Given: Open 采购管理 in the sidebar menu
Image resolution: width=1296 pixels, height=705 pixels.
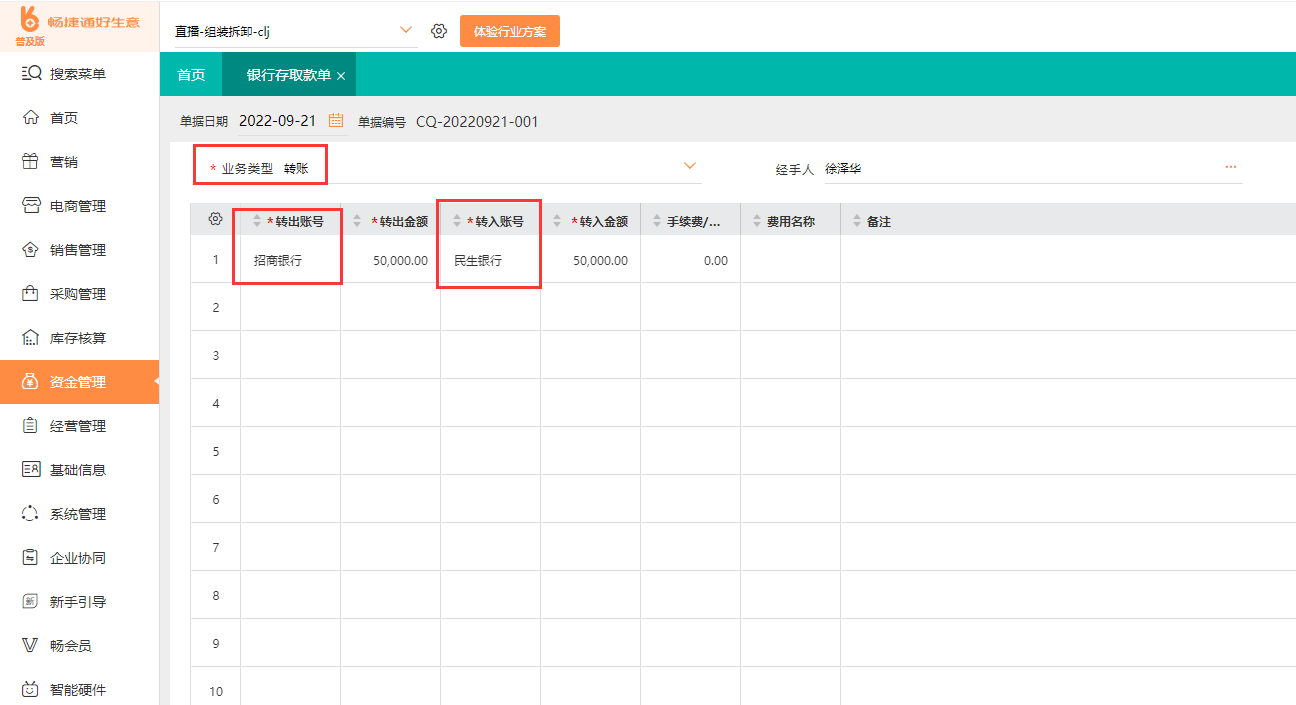Looking at the screenshot, I should (x=78, y=294).
